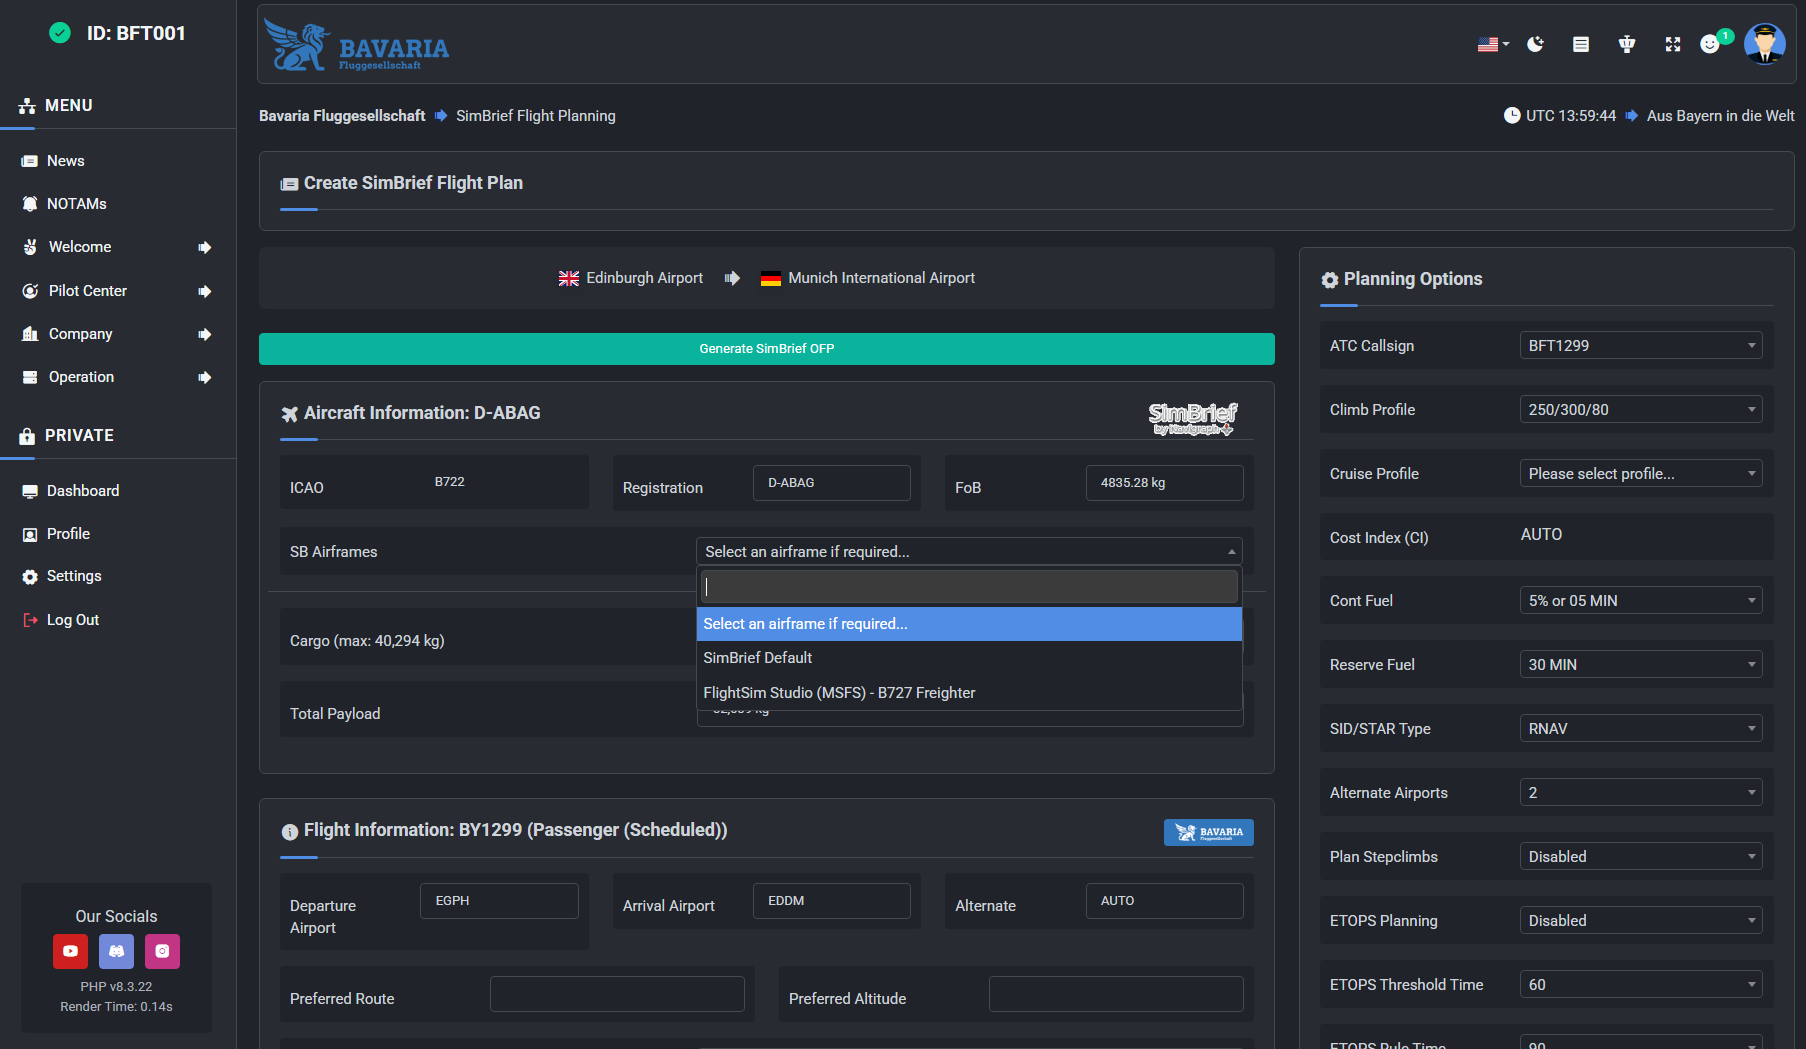1806x1049 pixels.
Task: Click the Alternate AUTO field
Action: click(x=1165, y=901)
